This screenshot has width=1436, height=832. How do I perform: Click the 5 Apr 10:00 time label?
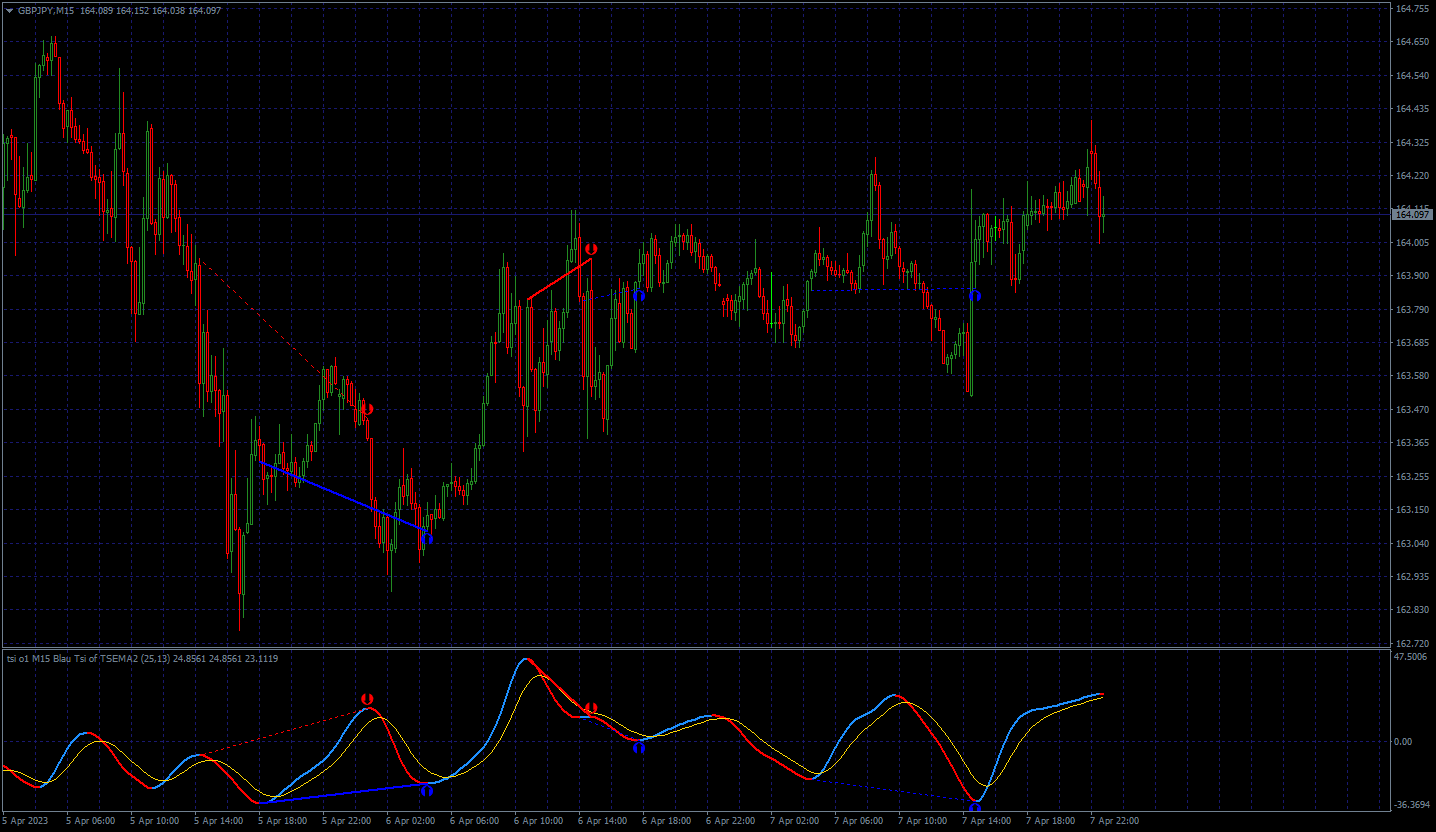154,821
